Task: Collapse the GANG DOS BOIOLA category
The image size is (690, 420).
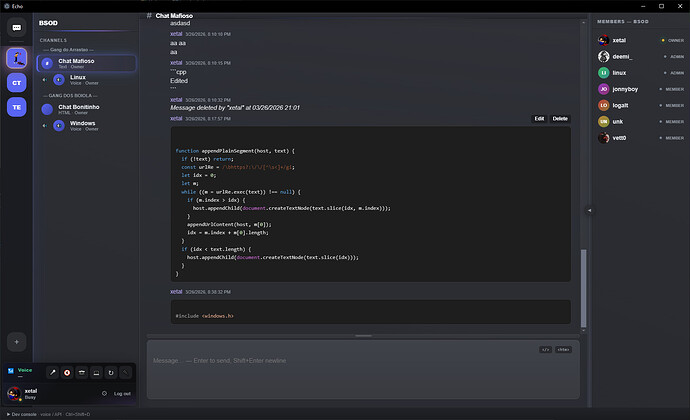Action: 70,96
